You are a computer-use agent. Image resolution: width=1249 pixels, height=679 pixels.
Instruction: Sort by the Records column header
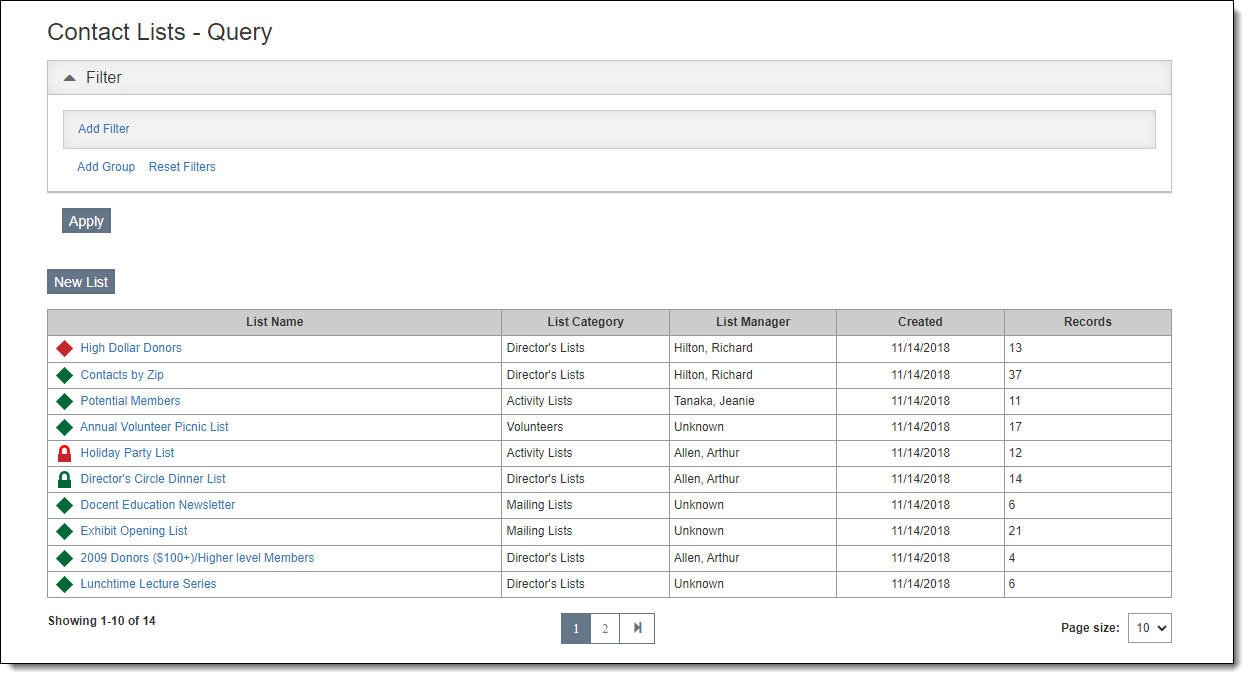(1087, 322)
